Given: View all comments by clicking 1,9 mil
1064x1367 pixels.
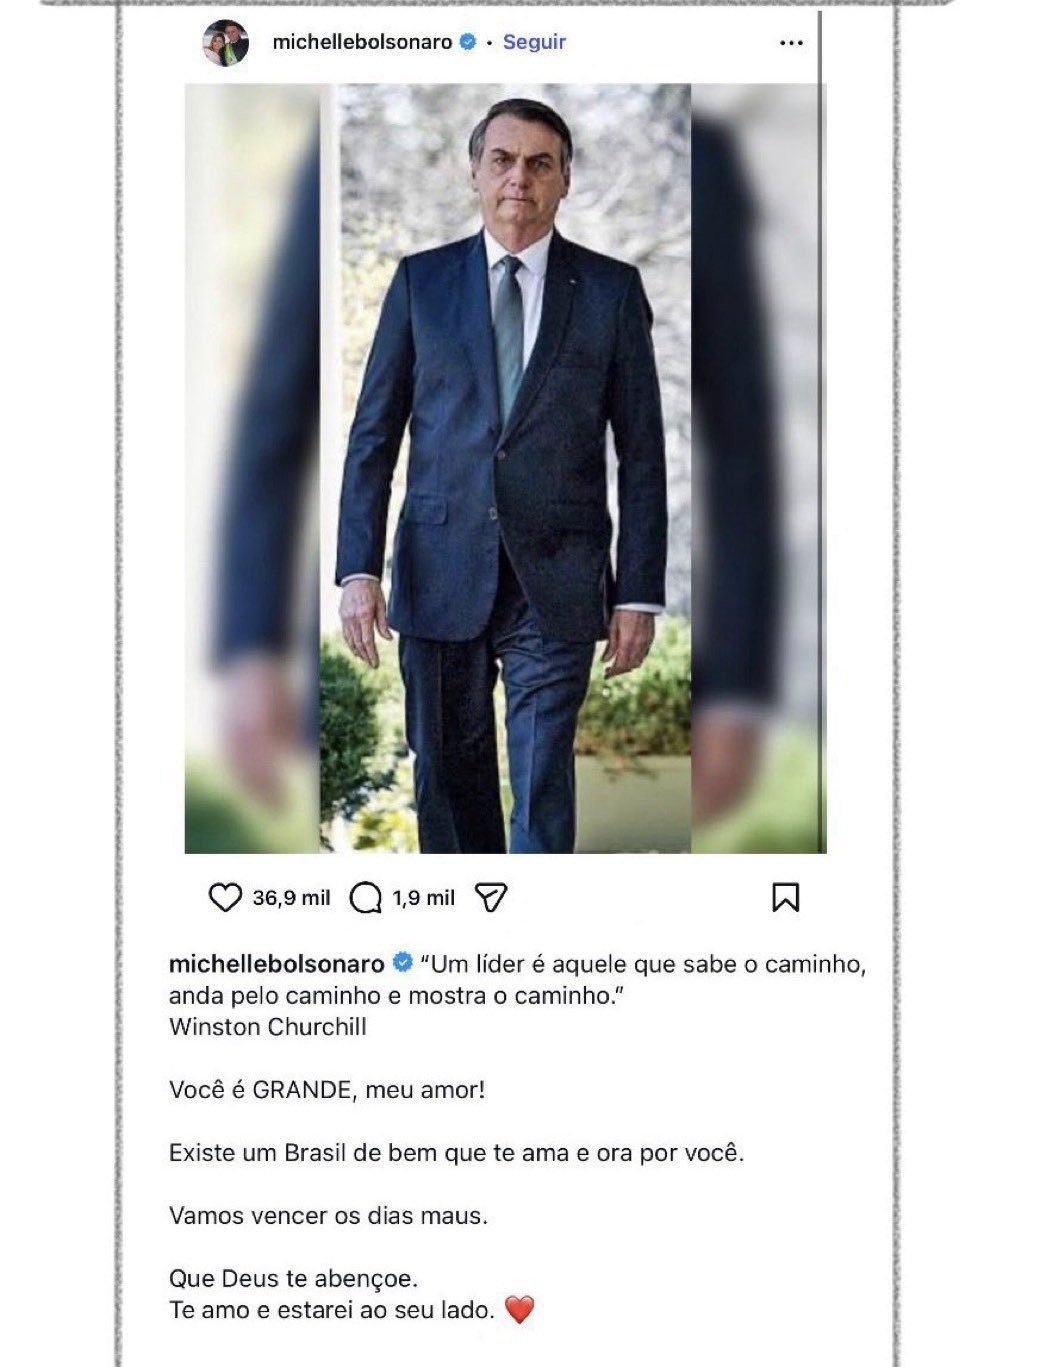Looking at the screenshot, I should click(423, 897).
